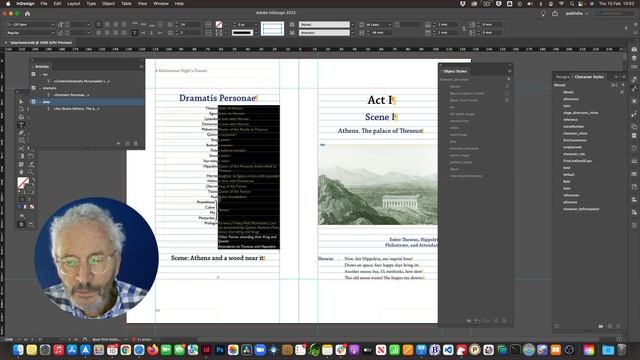Open Adobe InDesign from the Dock
Viewport: 640px width, 360px height.
pyautogui.click(x=206, y=350)
